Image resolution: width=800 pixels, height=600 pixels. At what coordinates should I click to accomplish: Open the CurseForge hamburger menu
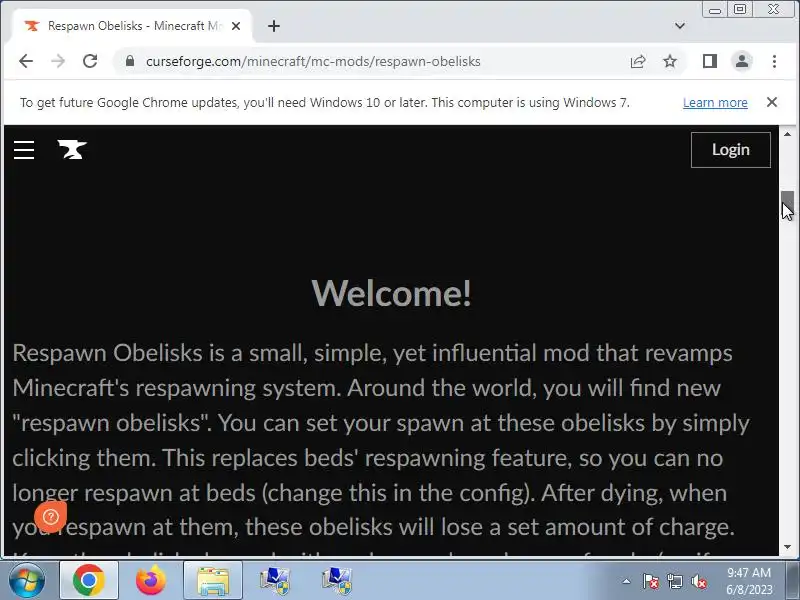click(24, 150)
